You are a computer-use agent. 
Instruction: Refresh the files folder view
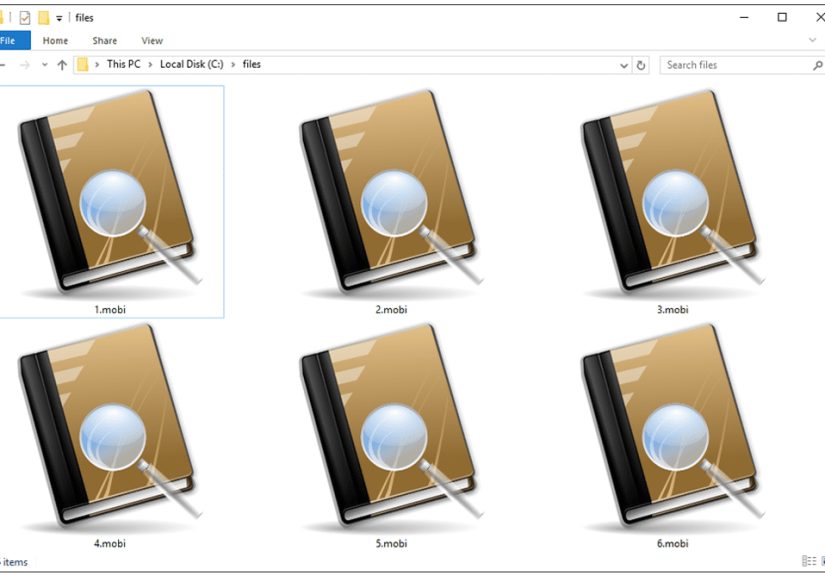click(x=640, y=65)
